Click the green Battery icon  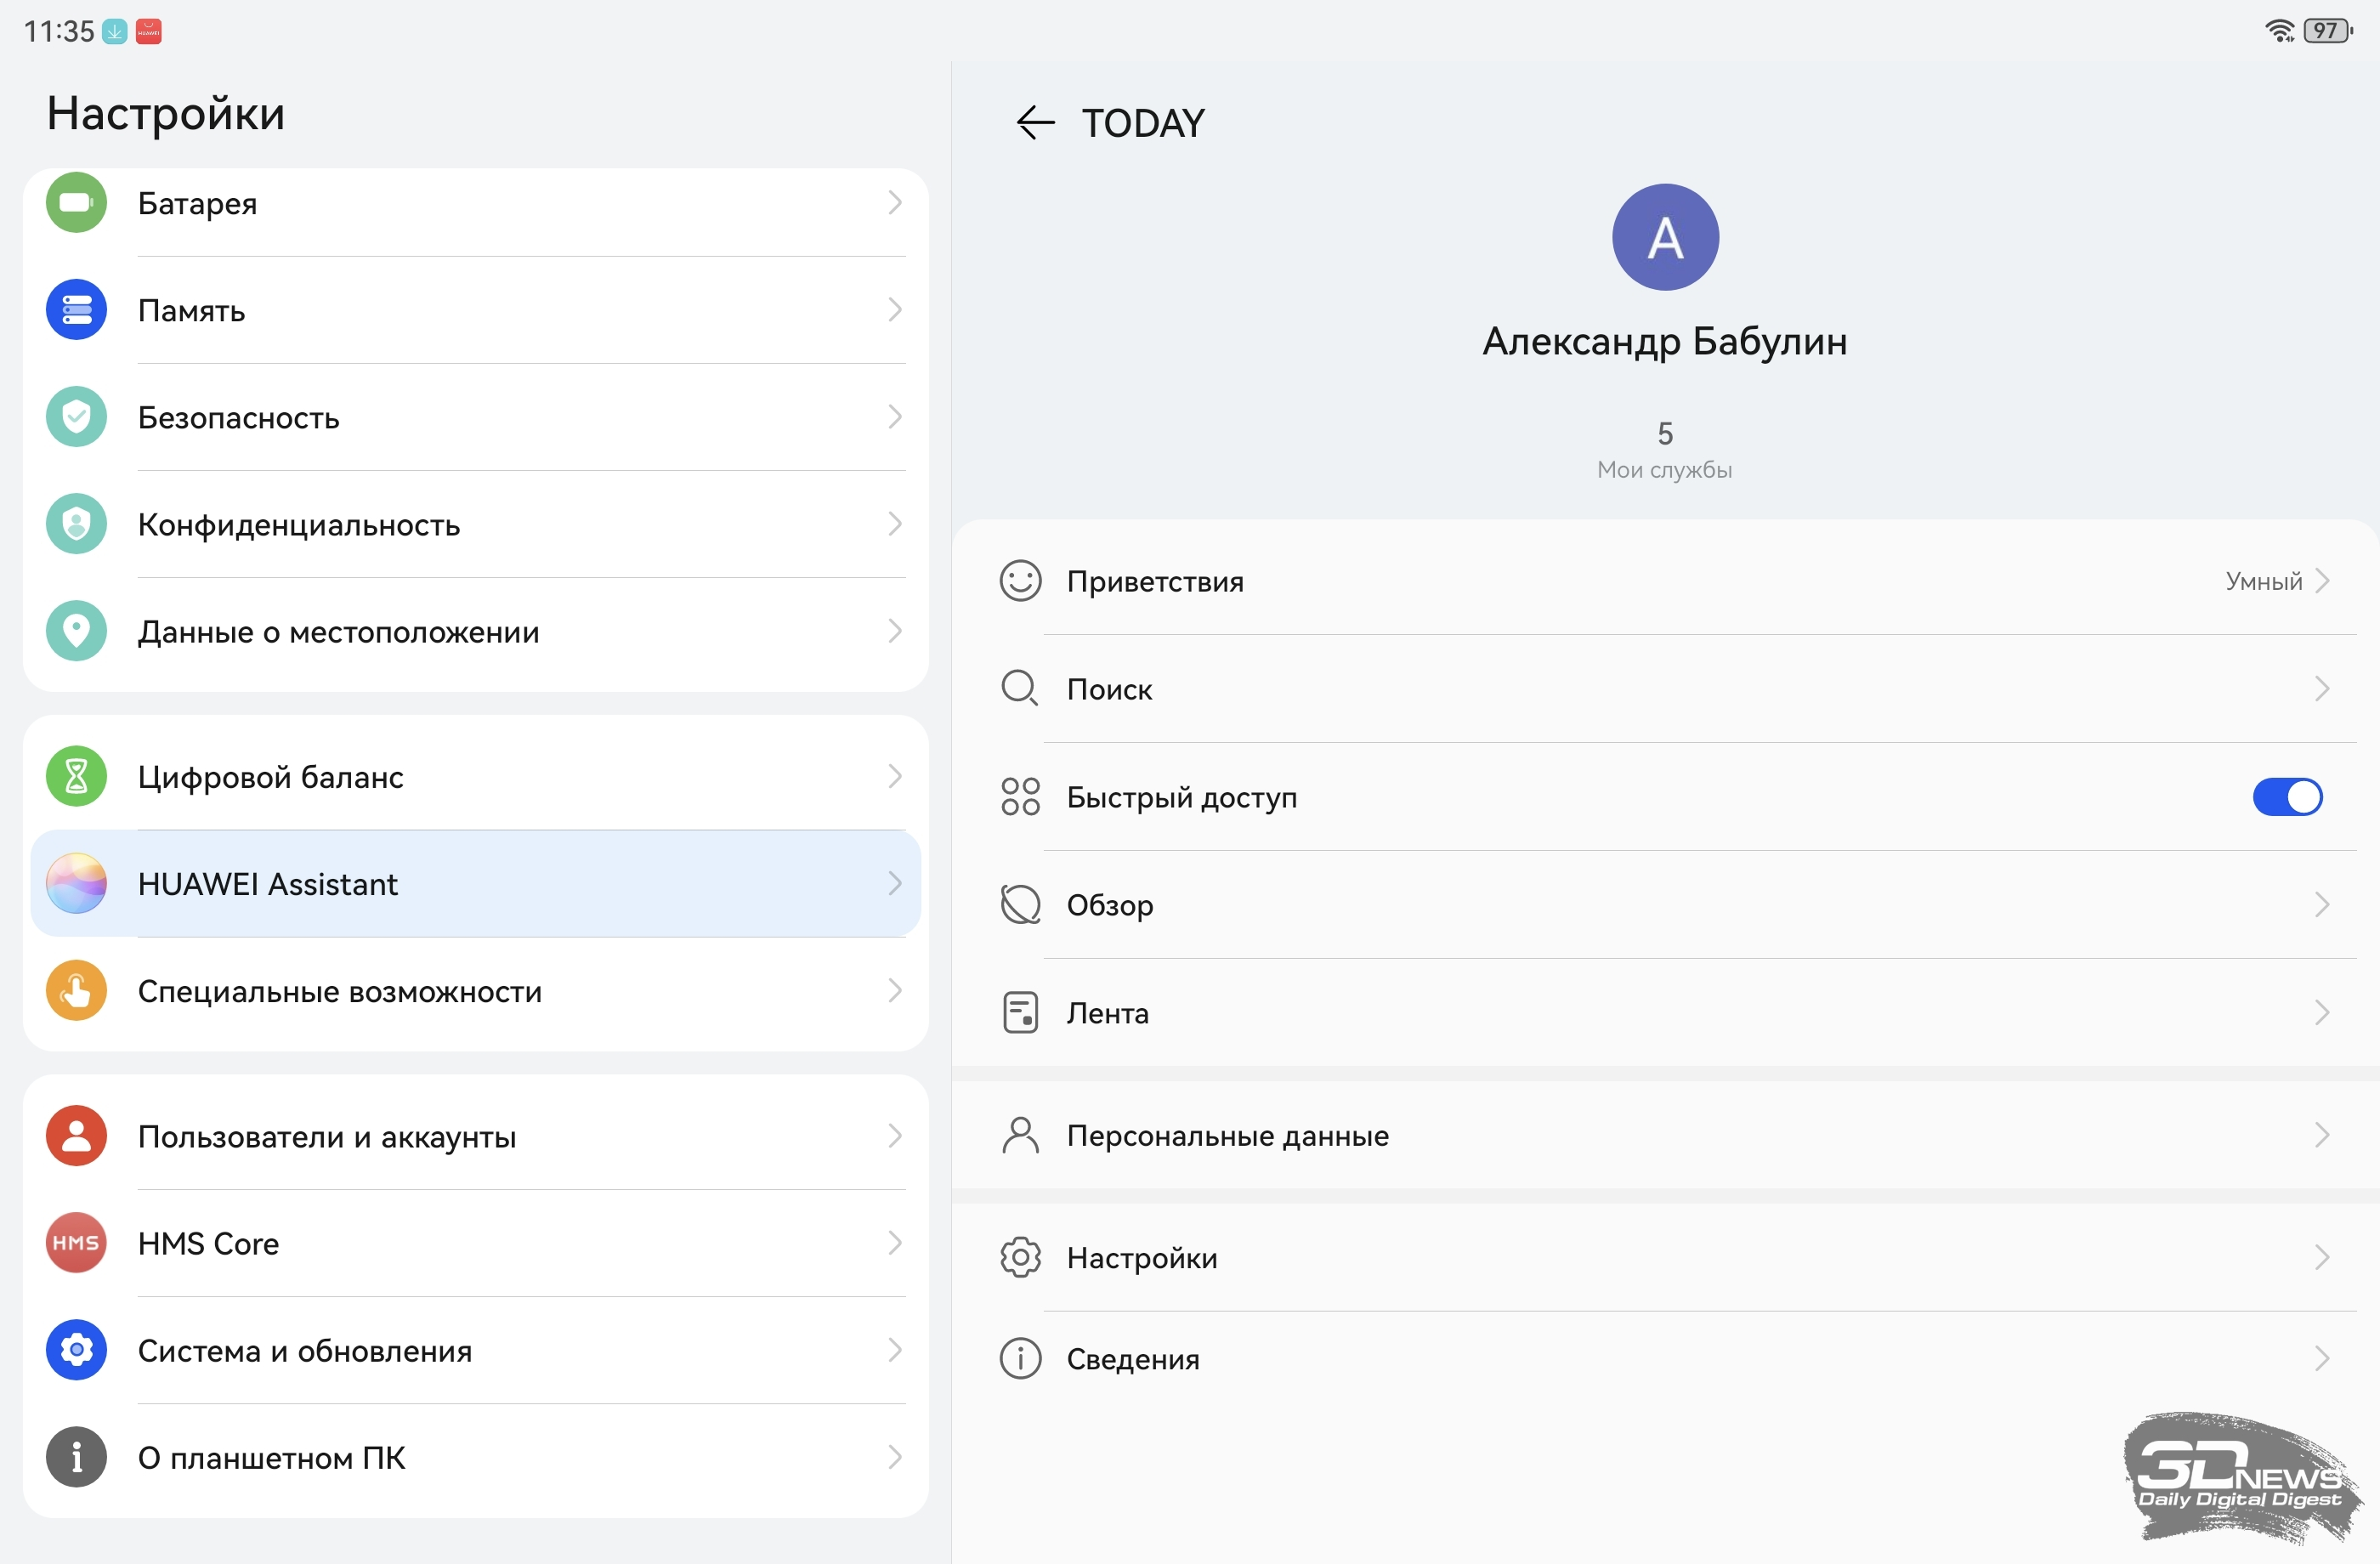(x=76, y=203)
